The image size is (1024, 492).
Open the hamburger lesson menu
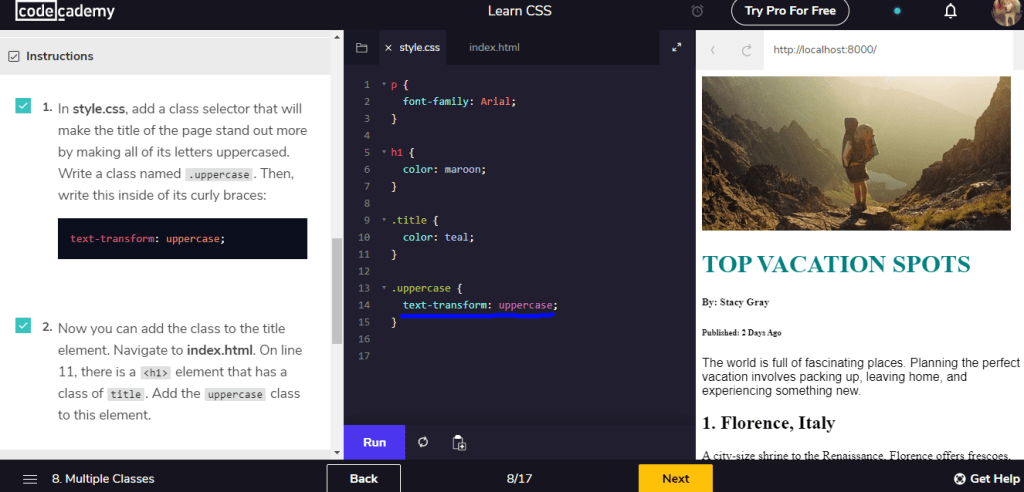click(30, 479)
